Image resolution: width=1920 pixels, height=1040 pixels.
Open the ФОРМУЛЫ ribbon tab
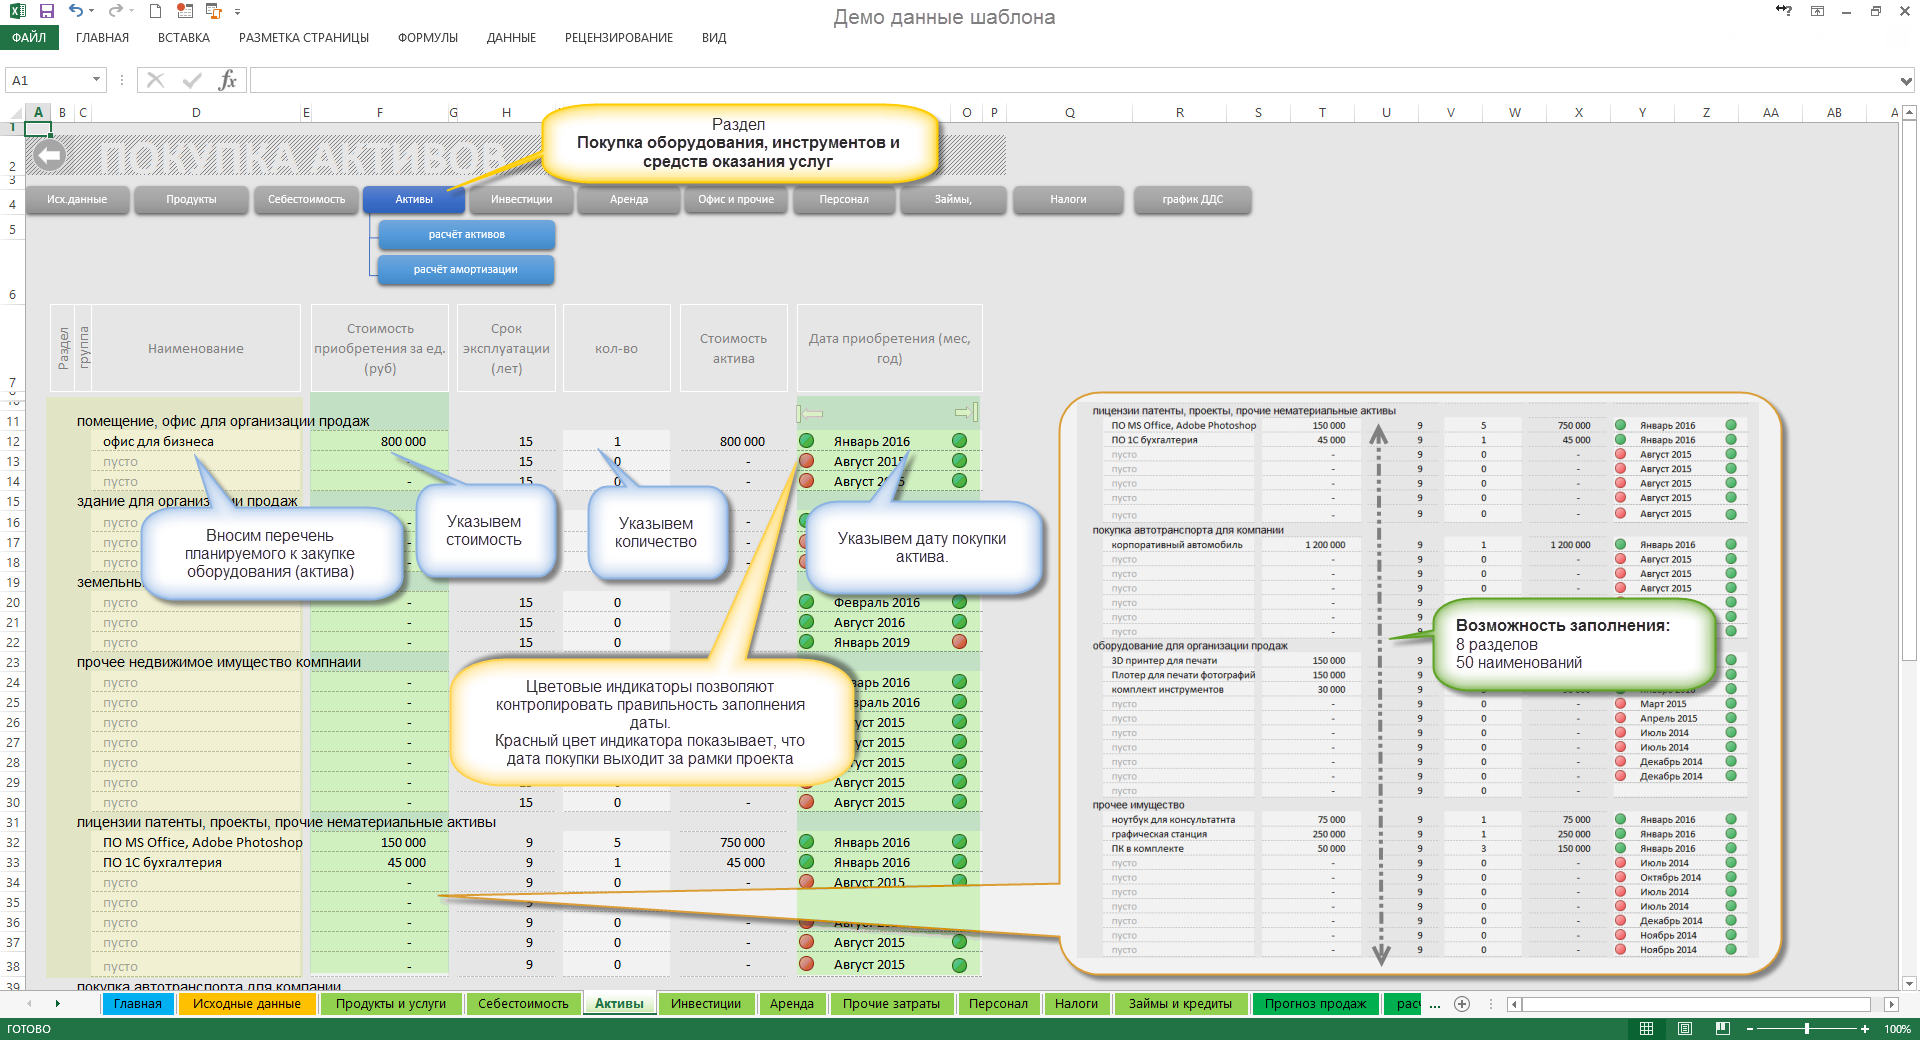427,38
